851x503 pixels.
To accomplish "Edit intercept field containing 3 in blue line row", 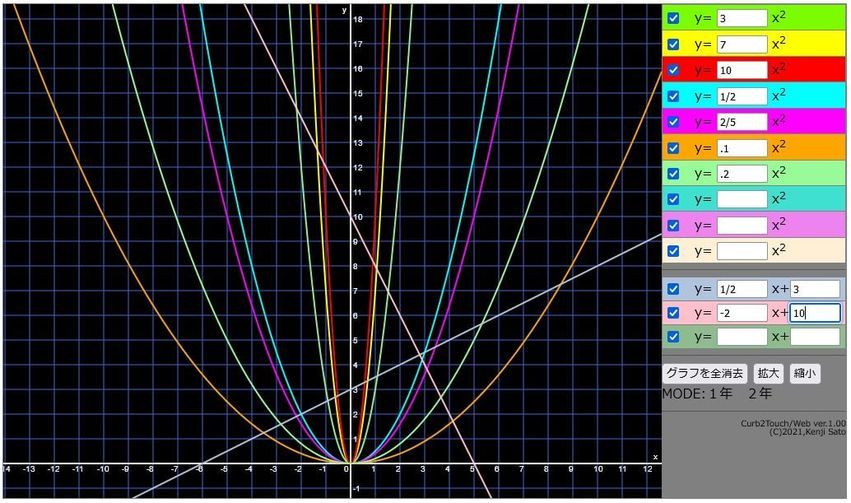I will coord(815,289).
